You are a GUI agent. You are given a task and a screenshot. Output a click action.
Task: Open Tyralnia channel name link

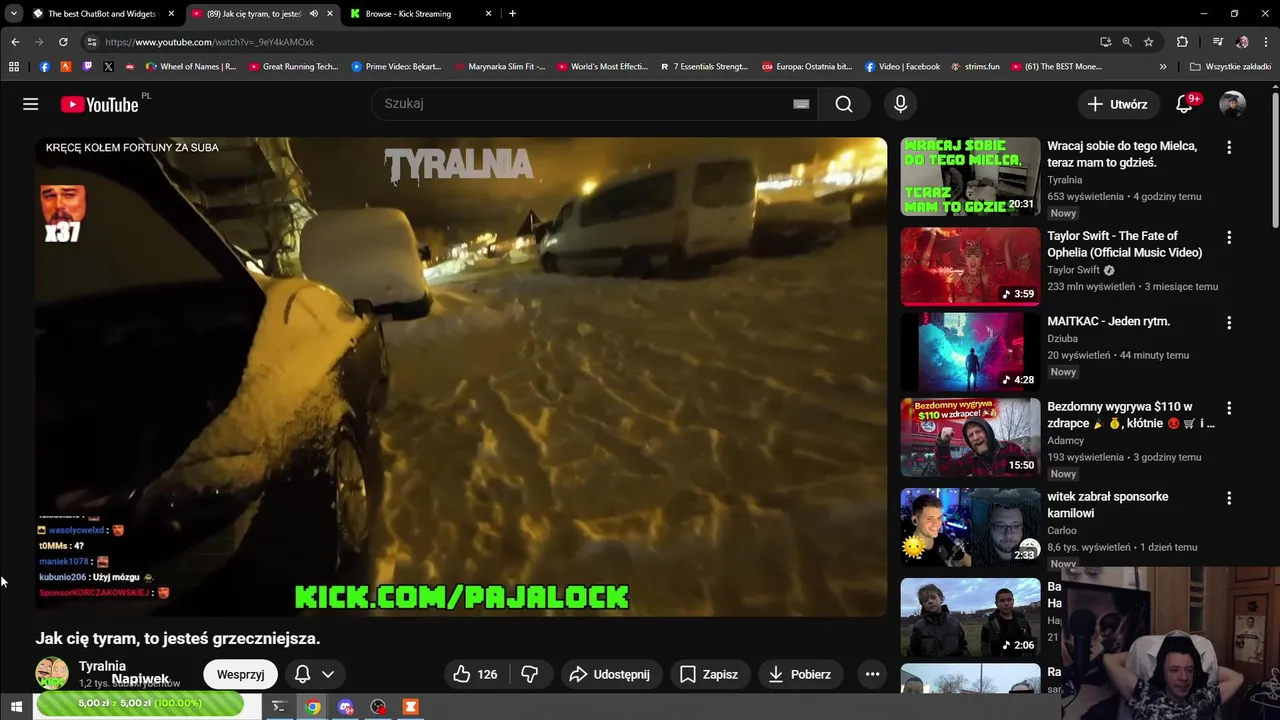(x=102, y=666)
